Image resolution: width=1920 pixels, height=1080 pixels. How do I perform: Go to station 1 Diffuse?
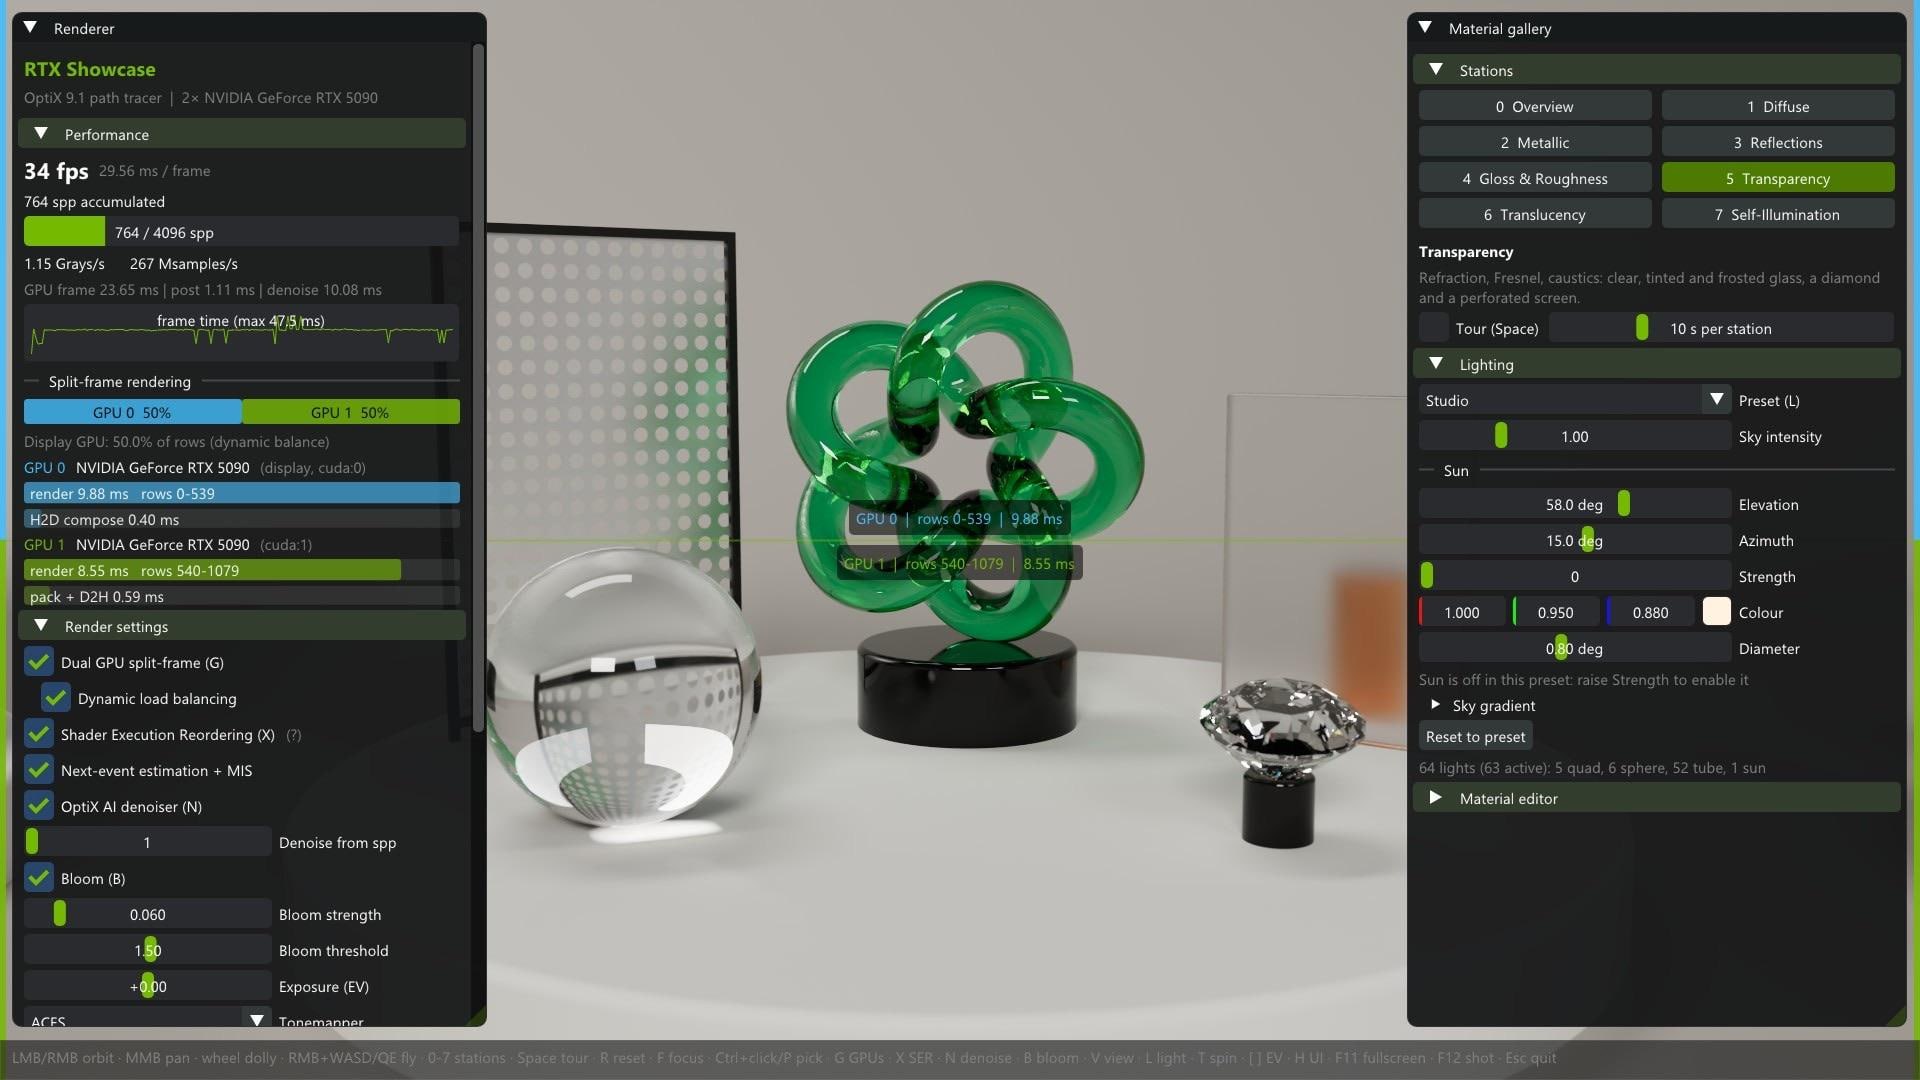point(1778,106)
